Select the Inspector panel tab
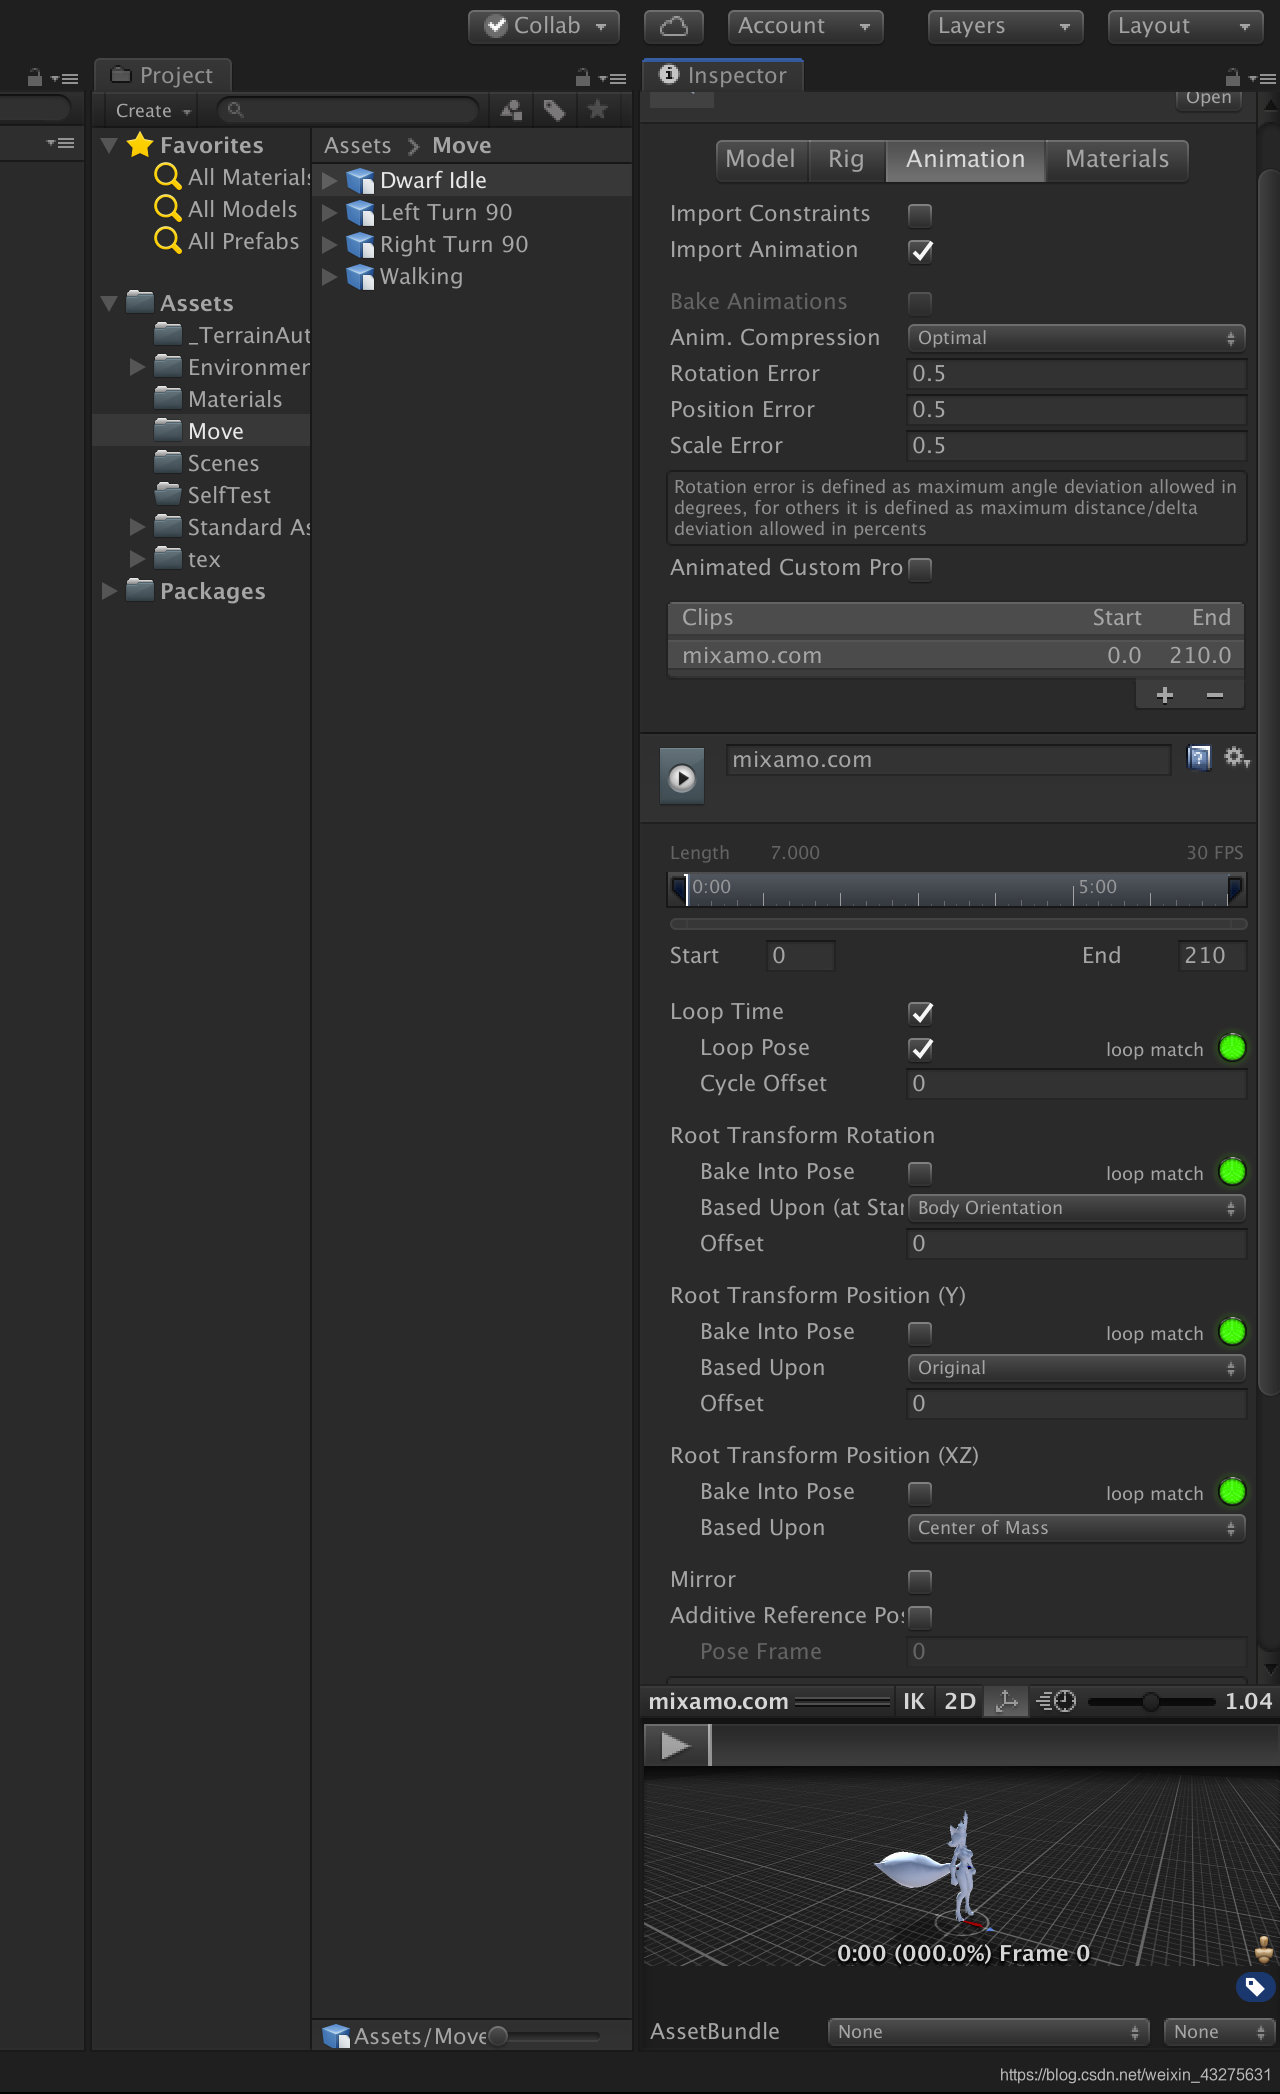 [x=723, y=75]
